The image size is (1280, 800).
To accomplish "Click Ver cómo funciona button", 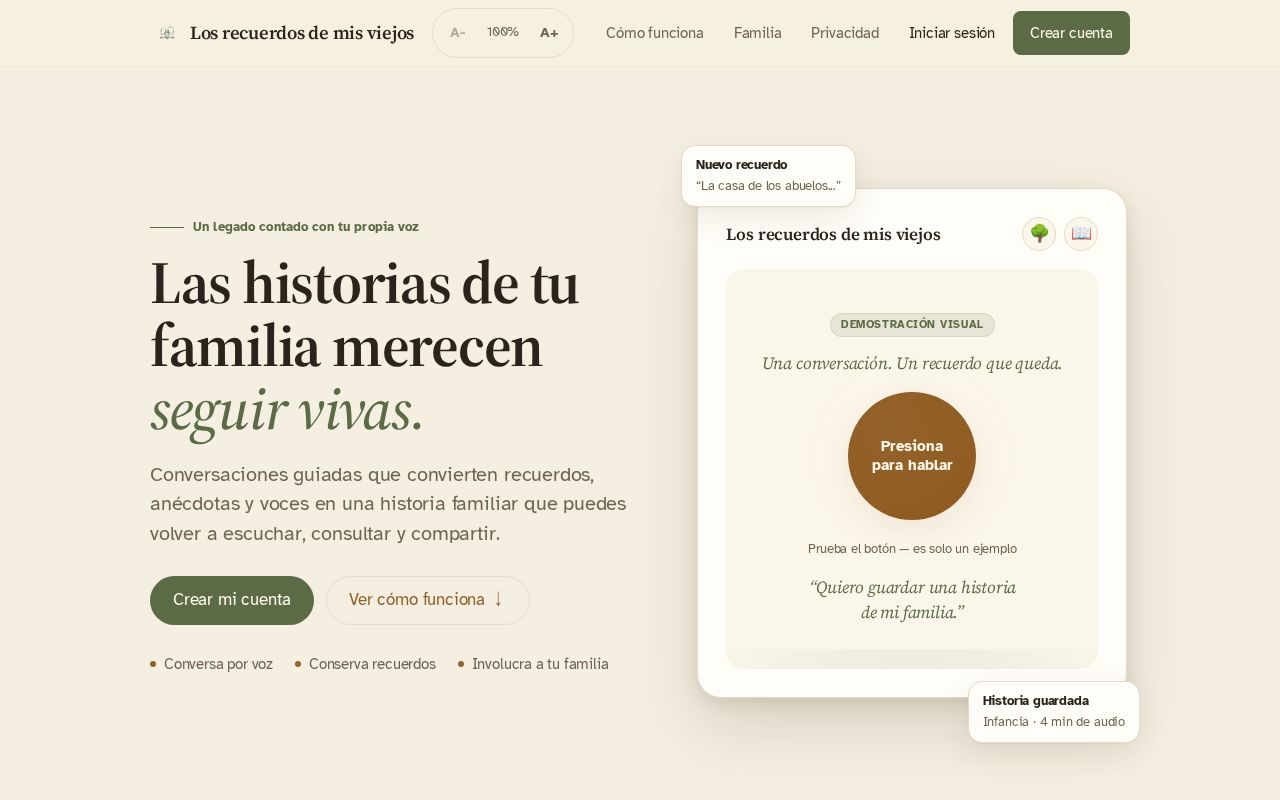I will click(428, 600).
